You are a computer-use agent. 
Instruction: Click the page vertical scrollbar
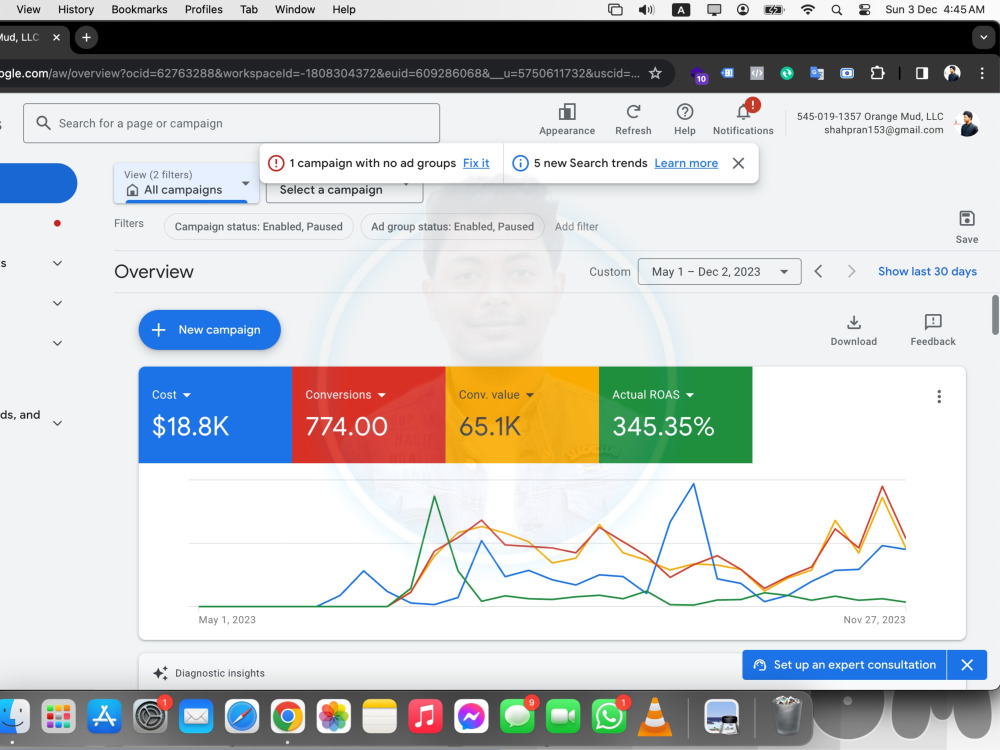[x=995, y=314]
